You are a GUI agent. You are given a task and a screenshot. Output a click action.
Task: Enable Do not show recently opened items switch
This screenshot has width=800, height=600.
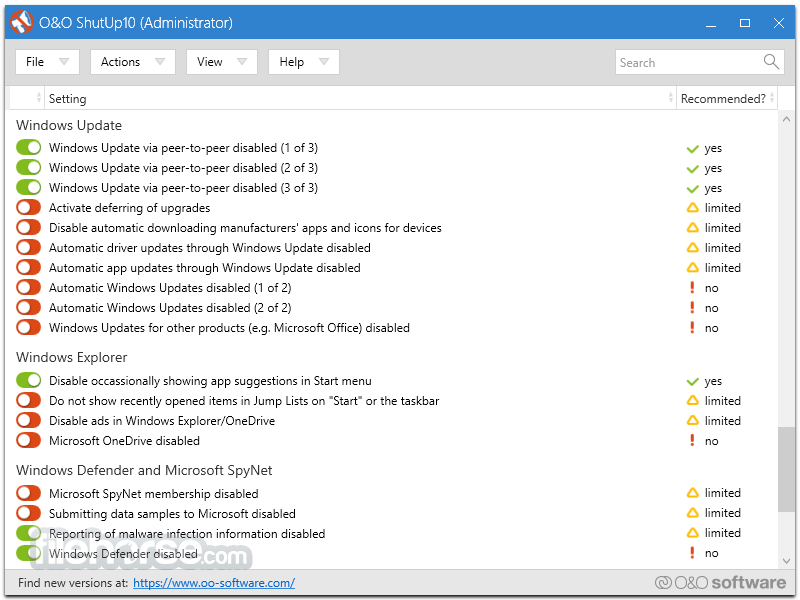click(x=29, y=401)
